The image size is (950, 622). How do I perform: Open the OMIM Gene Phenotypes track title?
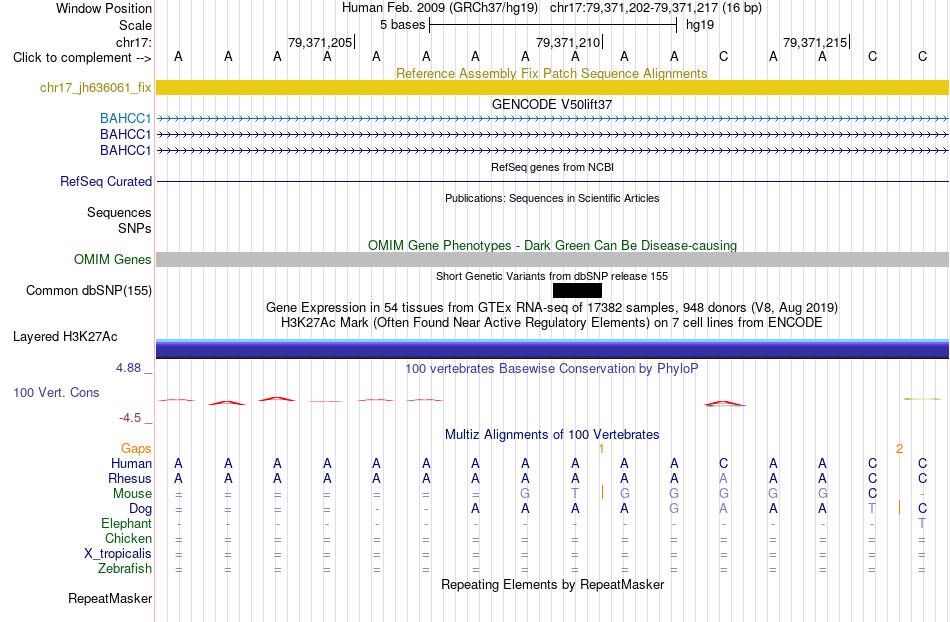[552, 245]
